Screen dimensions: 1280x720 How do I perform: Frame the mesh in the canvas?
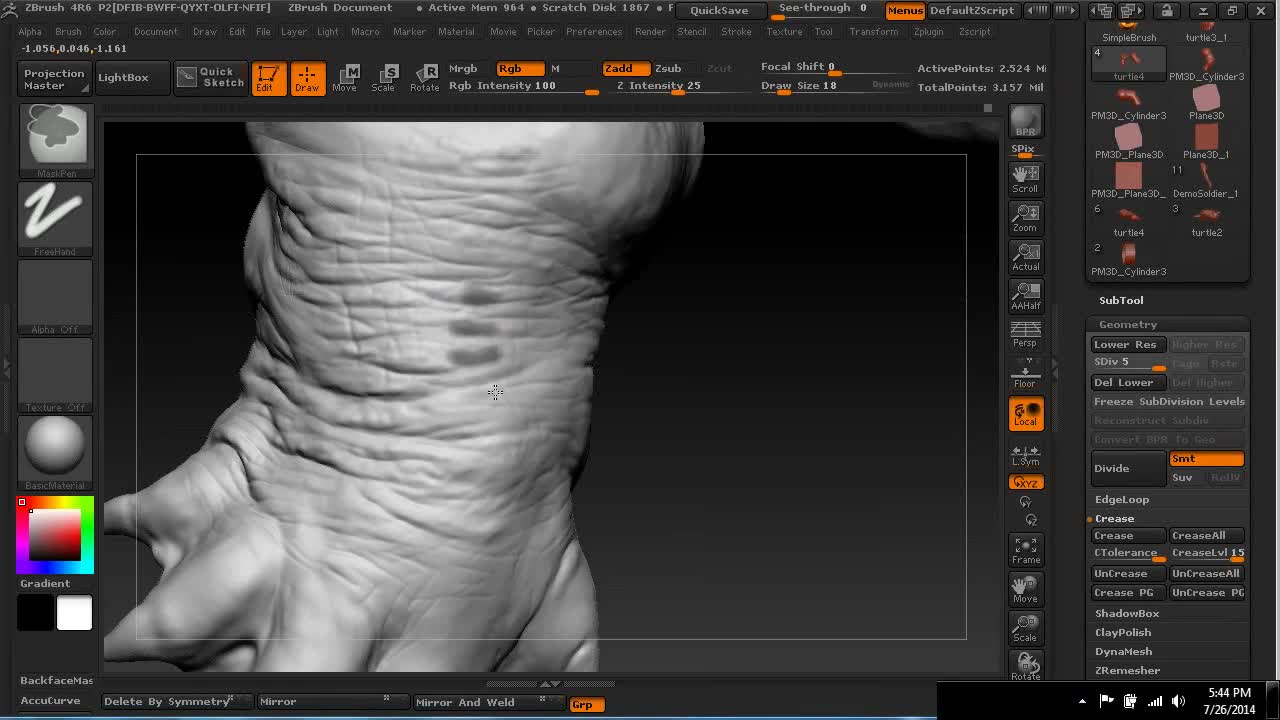pos(1025,550)
